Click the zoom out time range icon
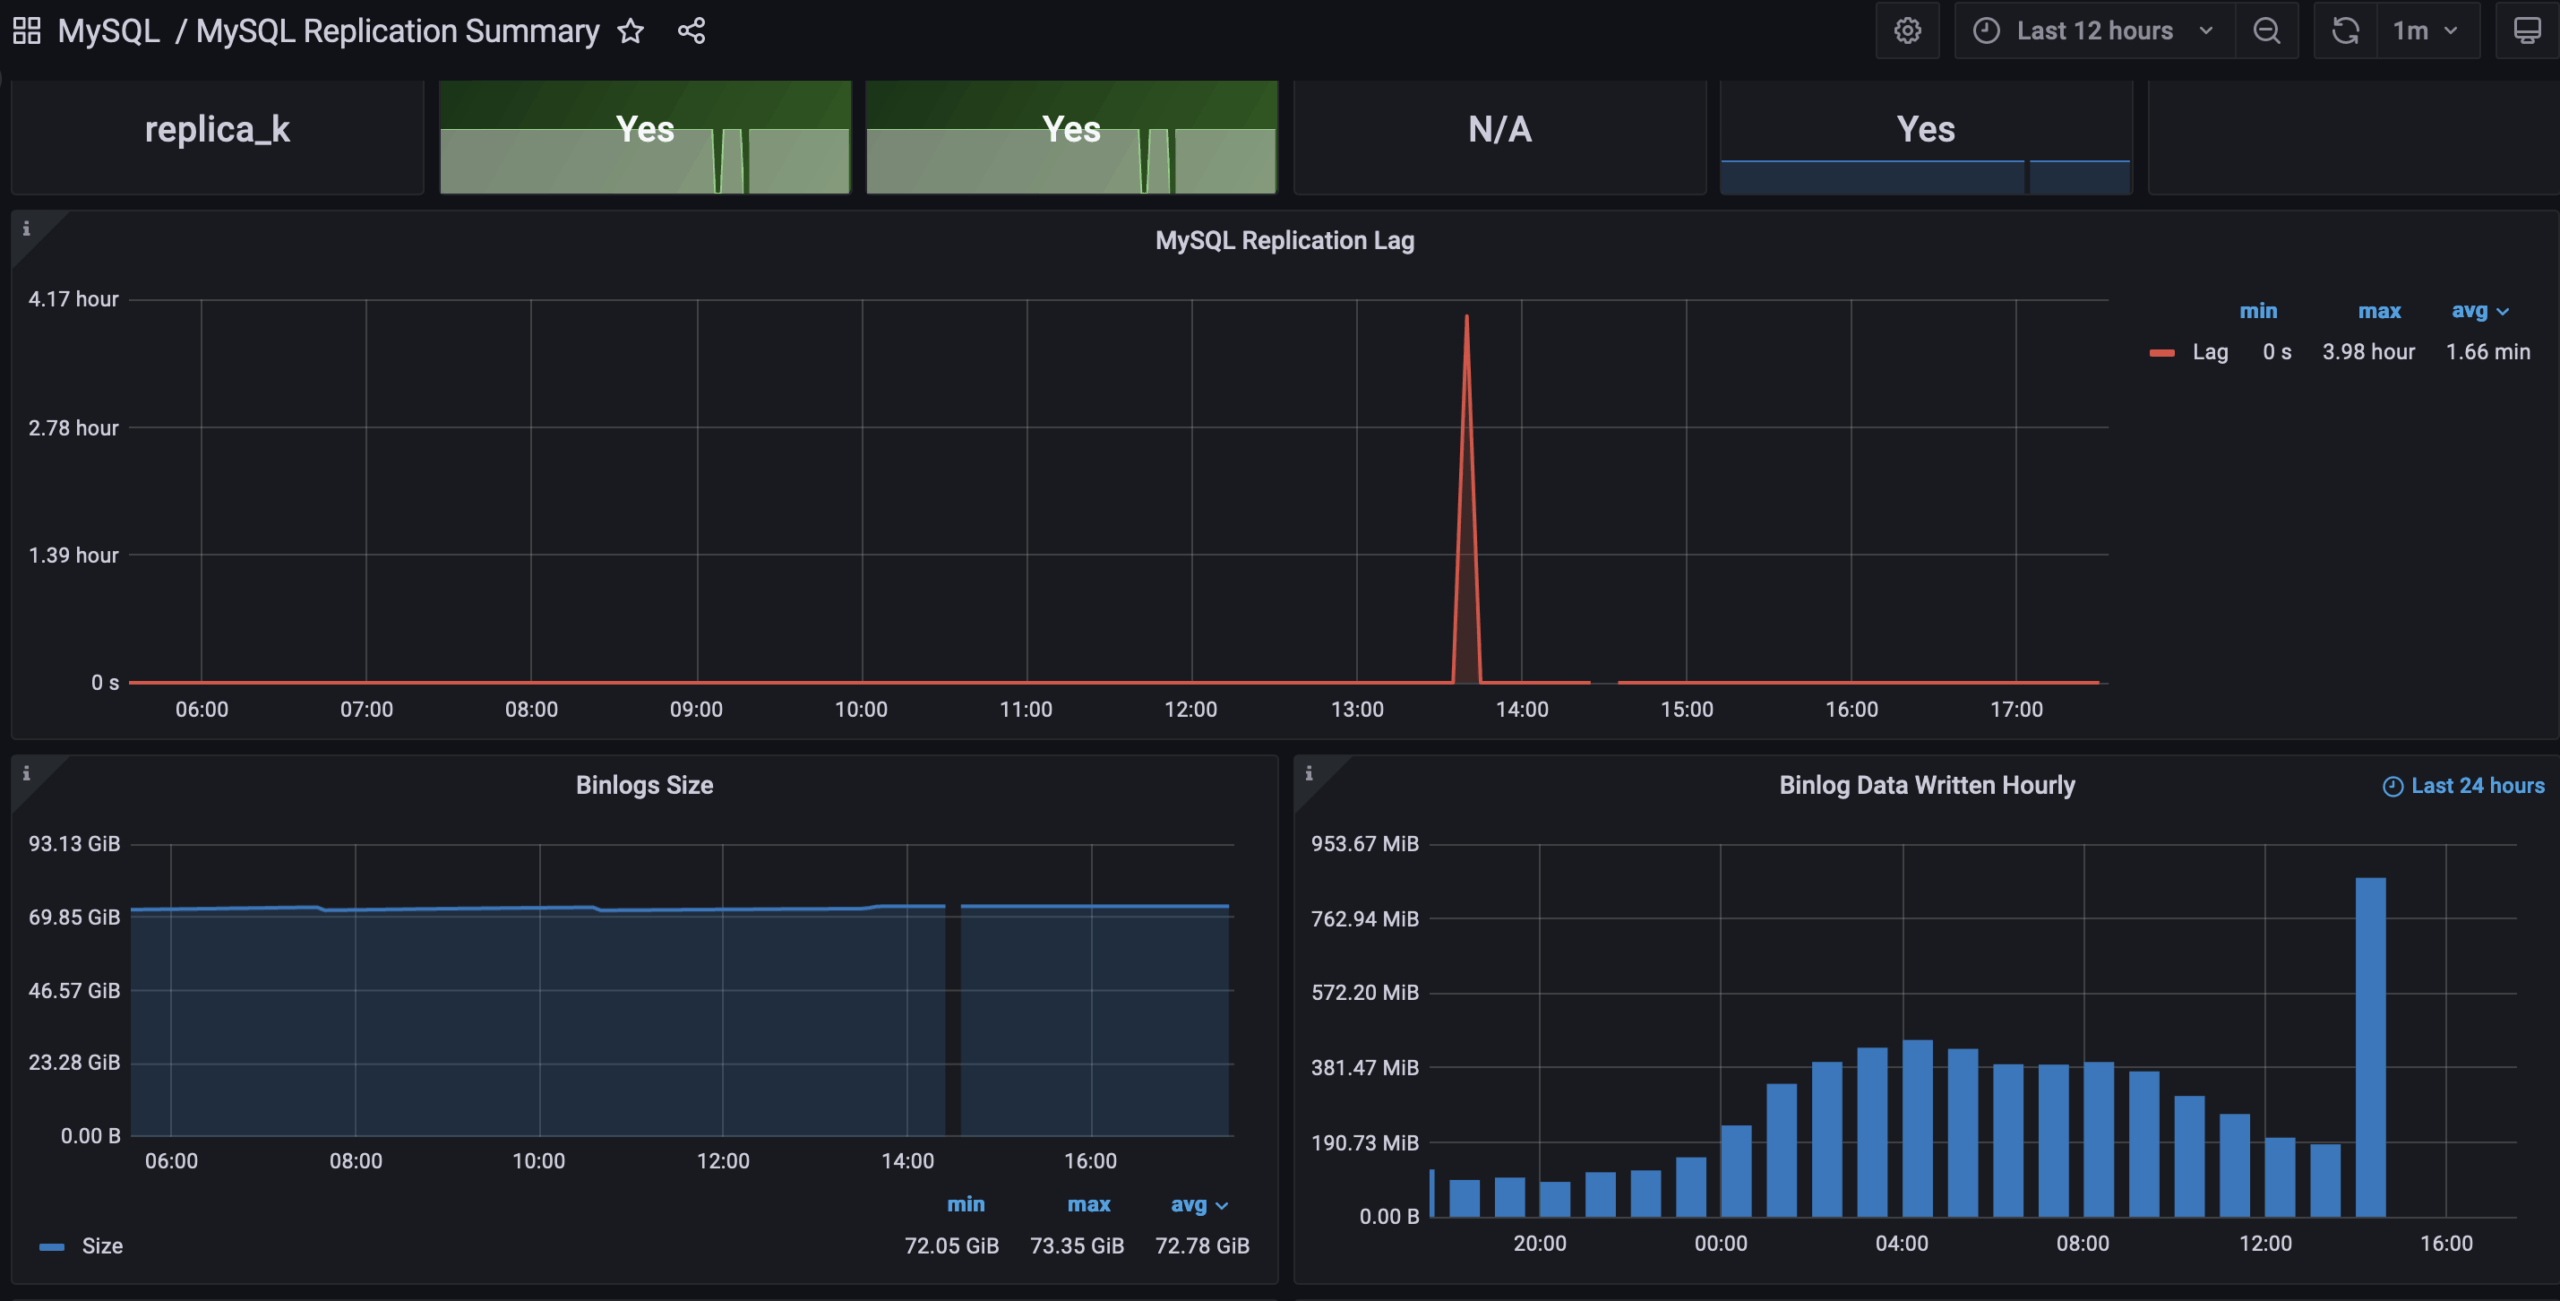This screenshot has width=2560, height=1301. [x=2266, y=31]
